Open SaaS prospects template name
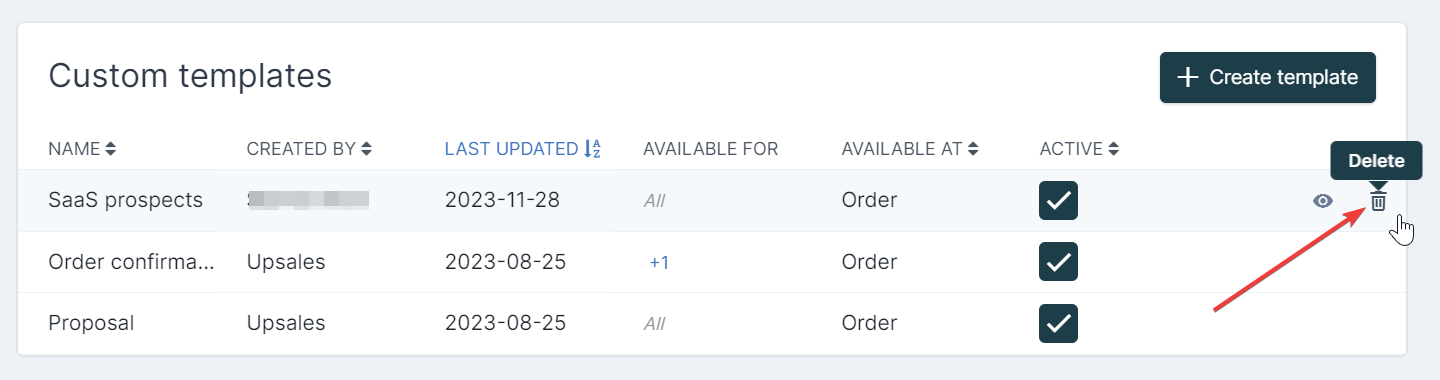1440x380 pixels. (x=126, y=200)
